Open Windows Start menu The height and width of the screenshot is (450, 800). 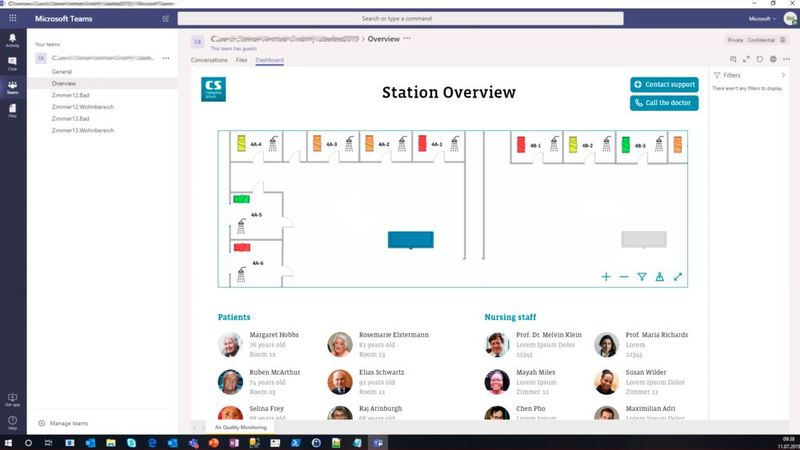coord(8,443)
